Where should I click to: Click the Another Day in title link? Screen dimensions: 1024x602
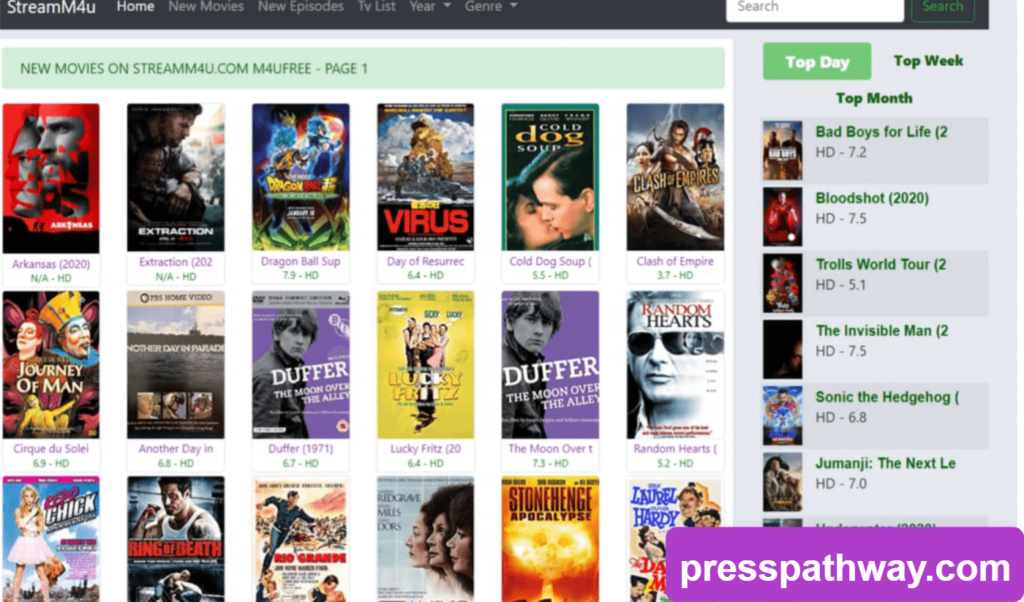coord(176,449)
